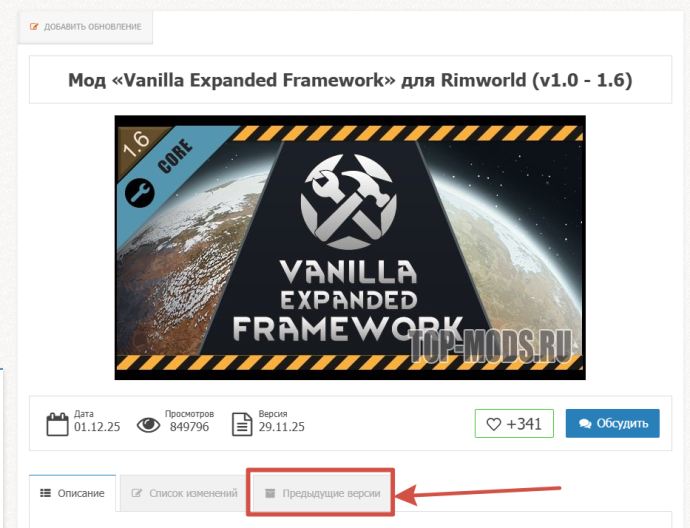This screenshot has width=690, height=528.
Task: Click the views count 849796
Action: tap(189, 427)
